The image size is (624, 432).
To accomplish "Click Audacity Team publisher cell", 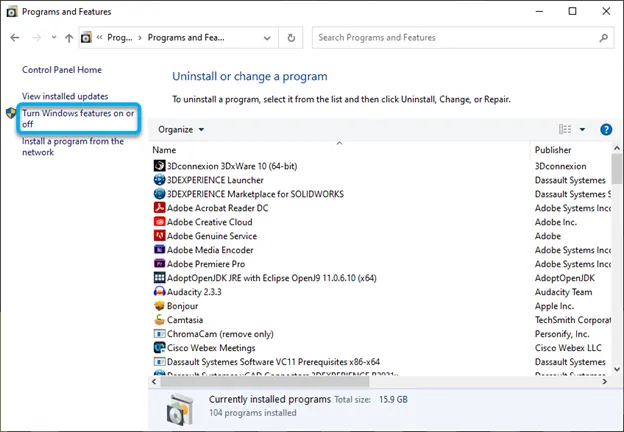I will [563, 292].
